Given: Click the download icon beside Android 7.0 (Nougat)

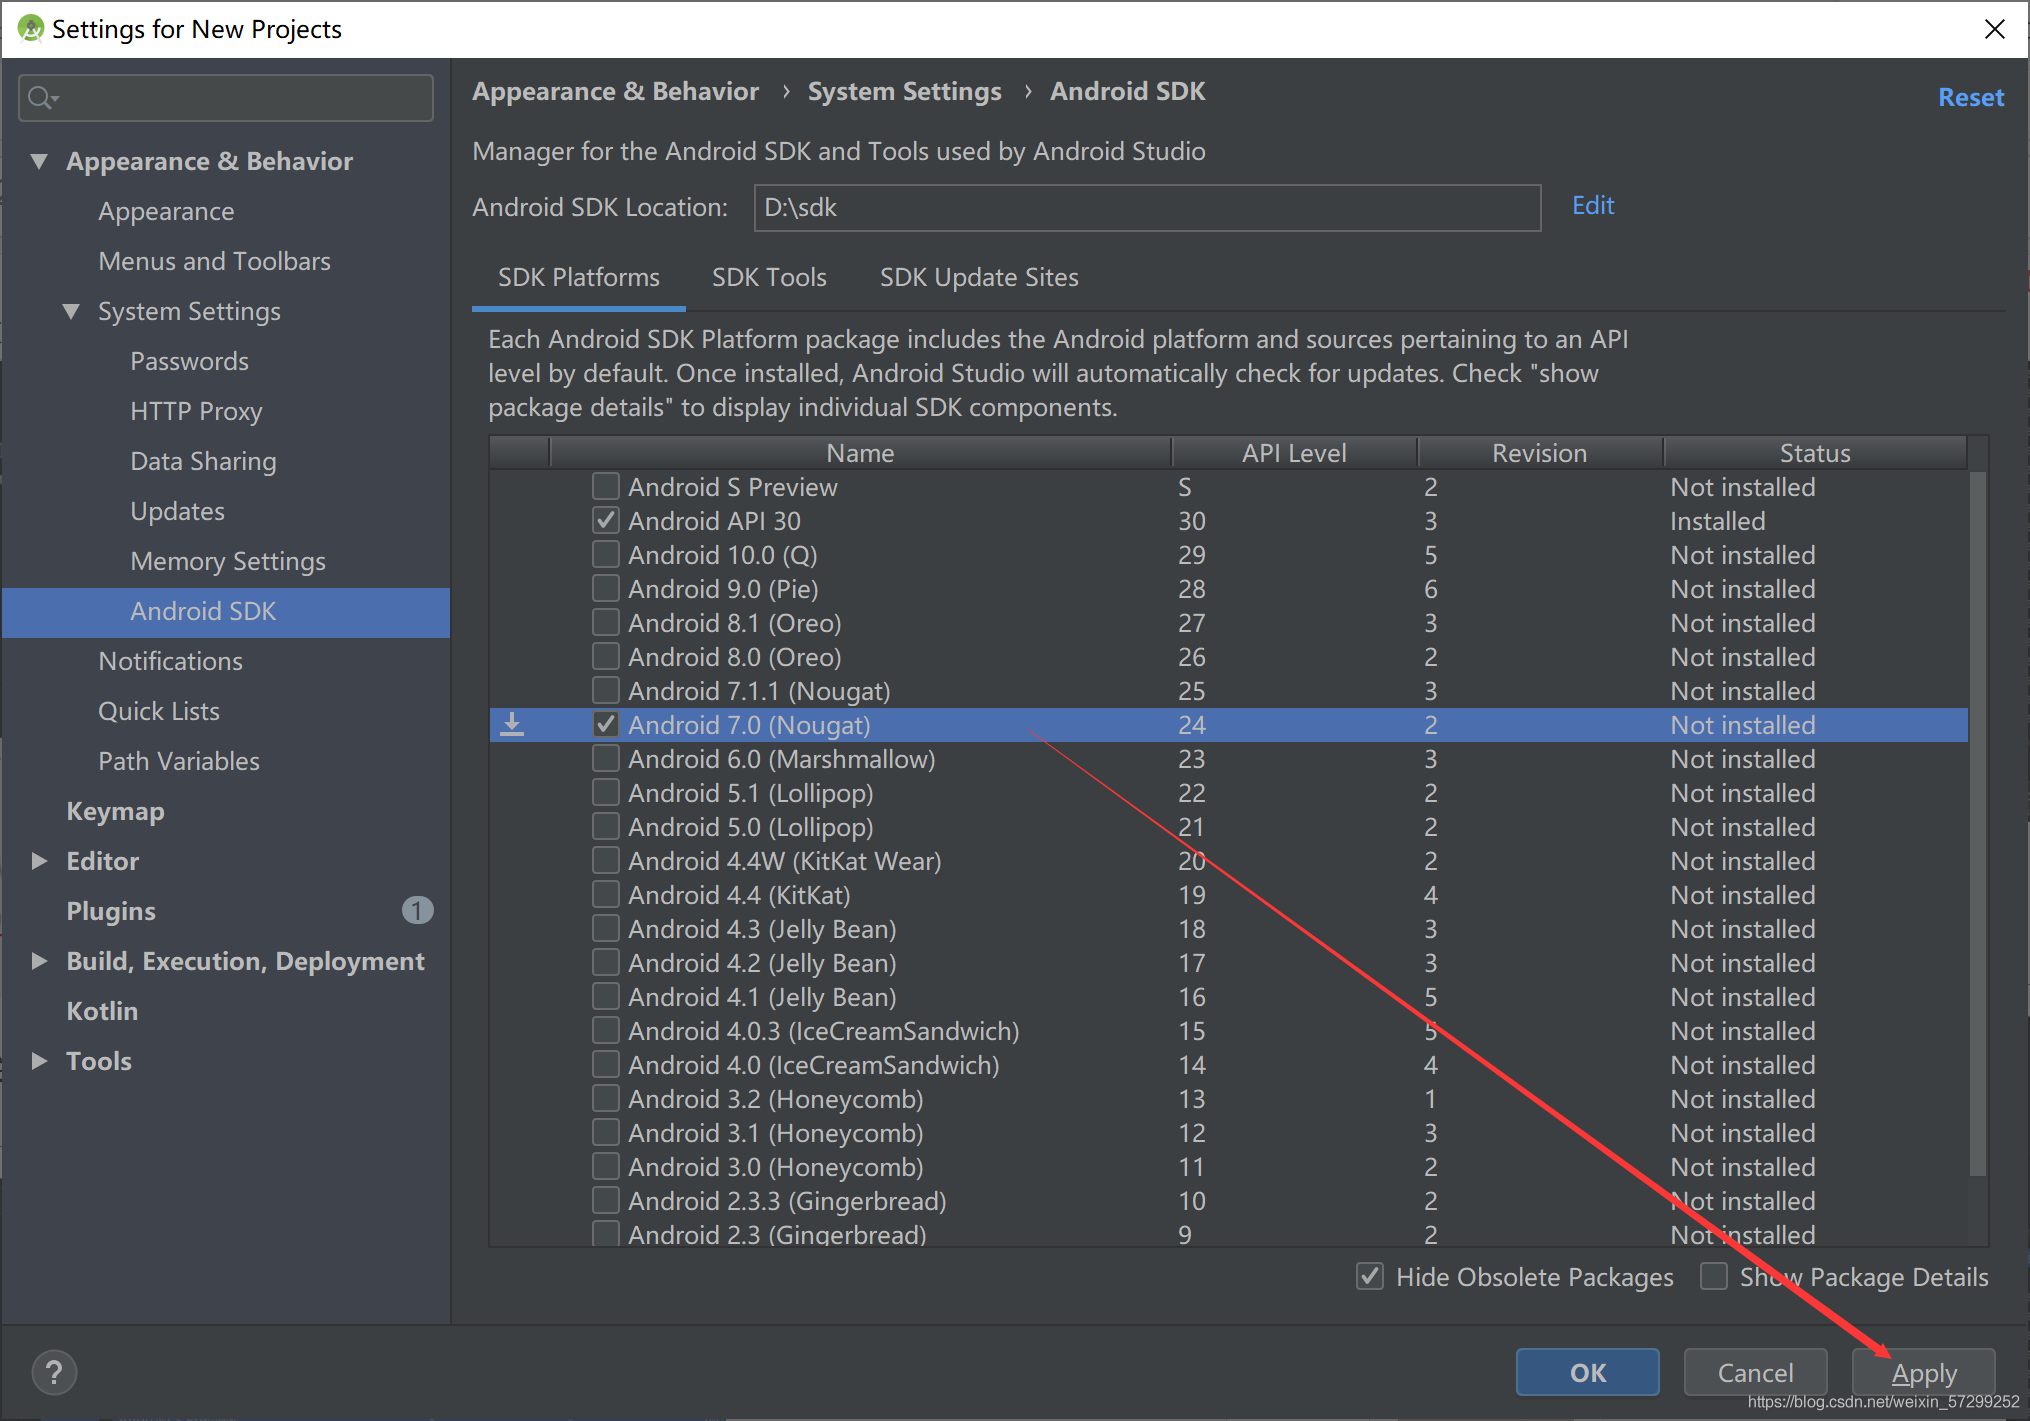Looking at the screenshot, I should [x=512, y=724].
